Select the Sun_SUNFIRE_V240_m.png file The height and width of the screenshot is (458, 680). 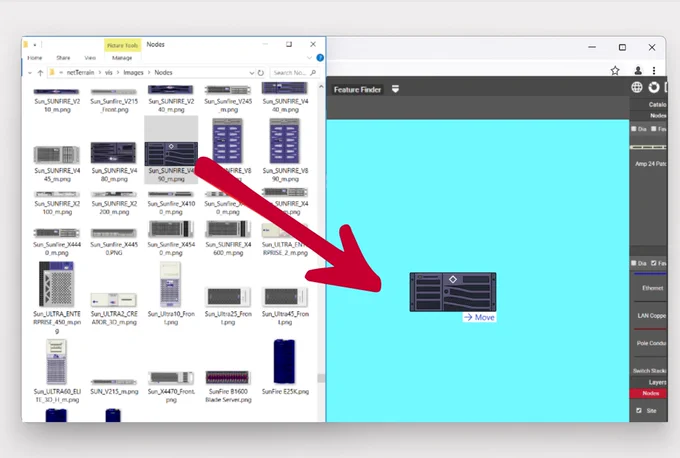(x=171, y=98)
